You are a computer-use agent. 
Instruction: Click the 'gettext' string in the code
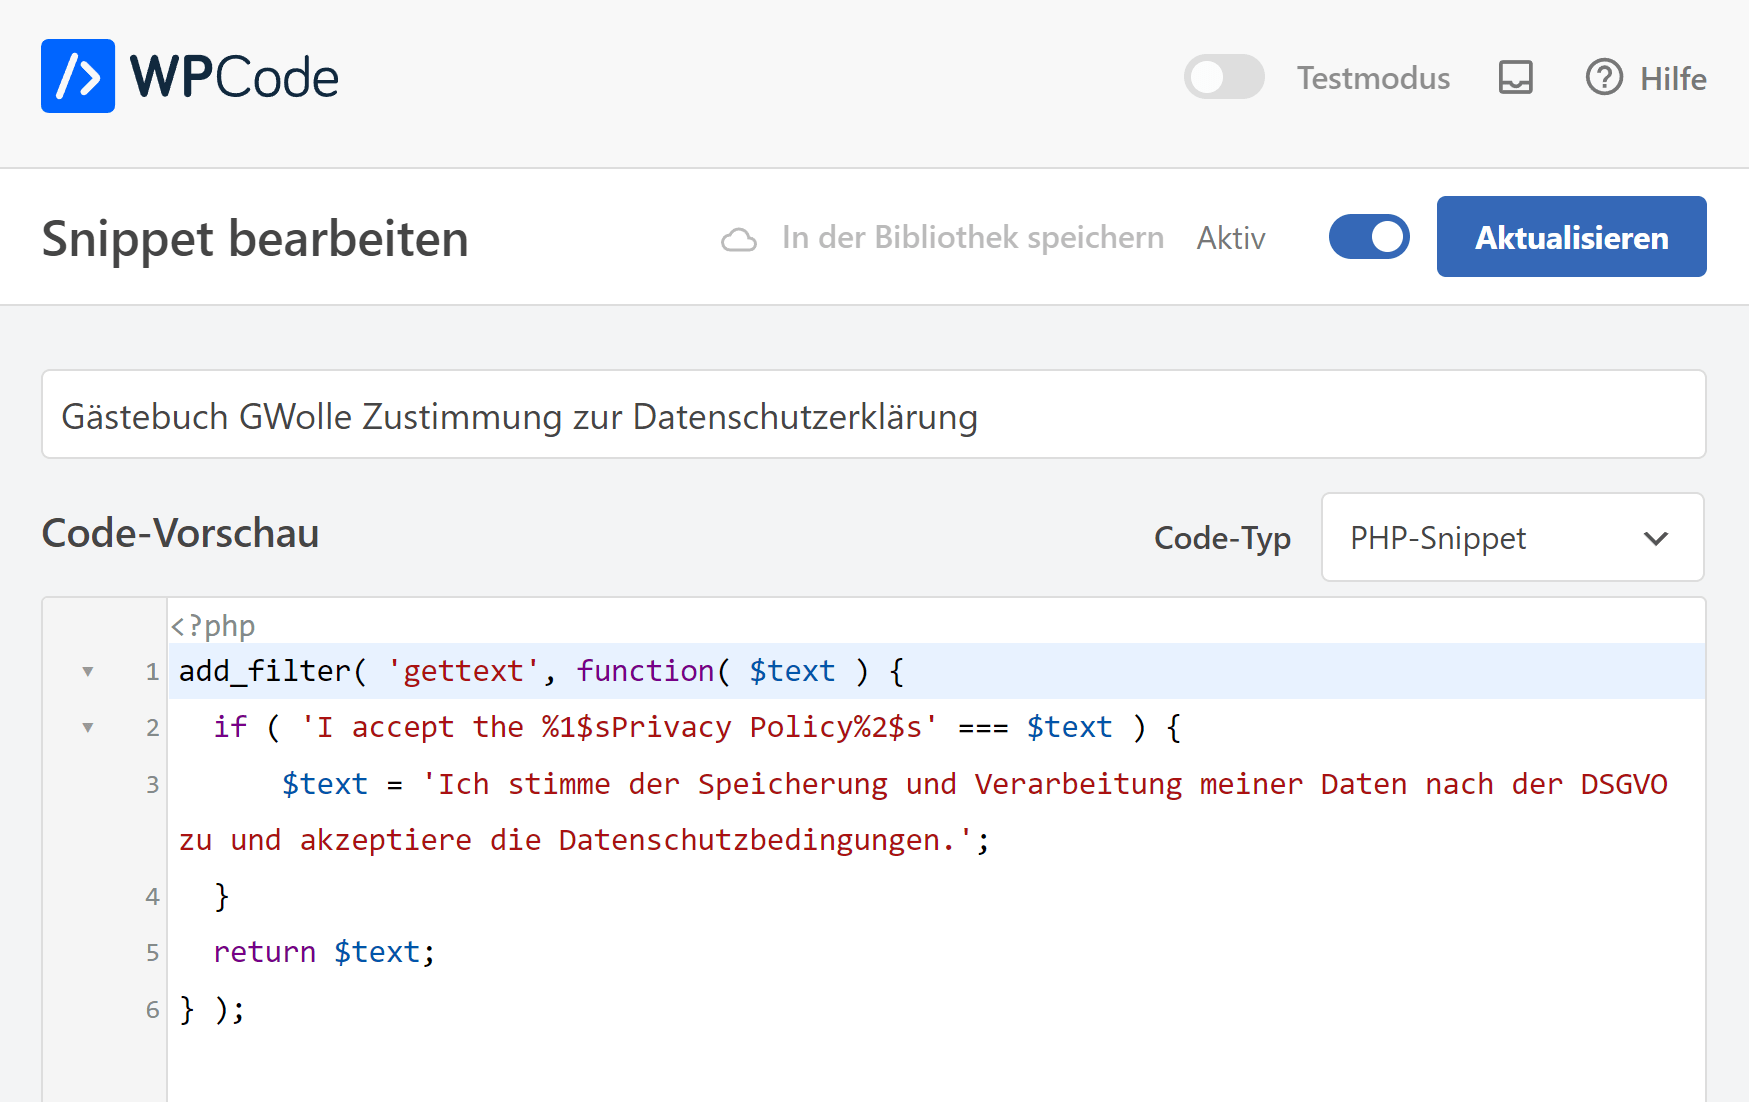click(463, 671)
